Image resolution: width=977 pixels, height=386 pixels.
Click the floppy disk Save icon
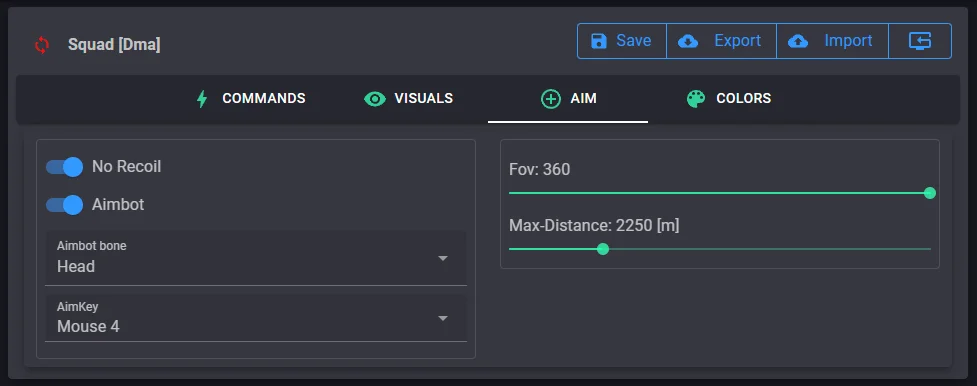(598, 41)
